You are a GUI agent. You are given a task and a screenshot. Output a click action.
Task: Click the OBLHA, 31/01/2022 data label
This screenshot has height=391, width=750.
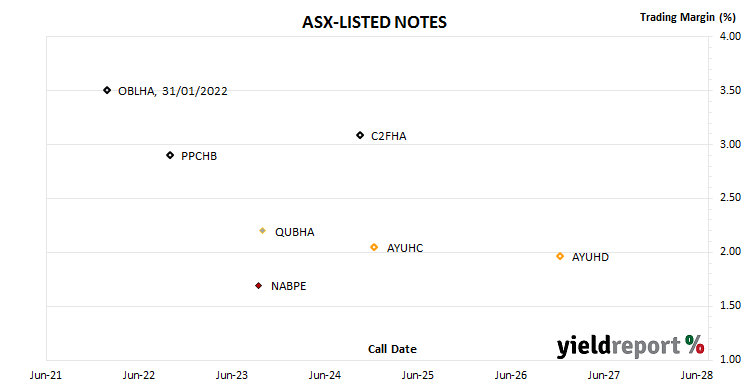pyautogui.click(x=173, y=91)
